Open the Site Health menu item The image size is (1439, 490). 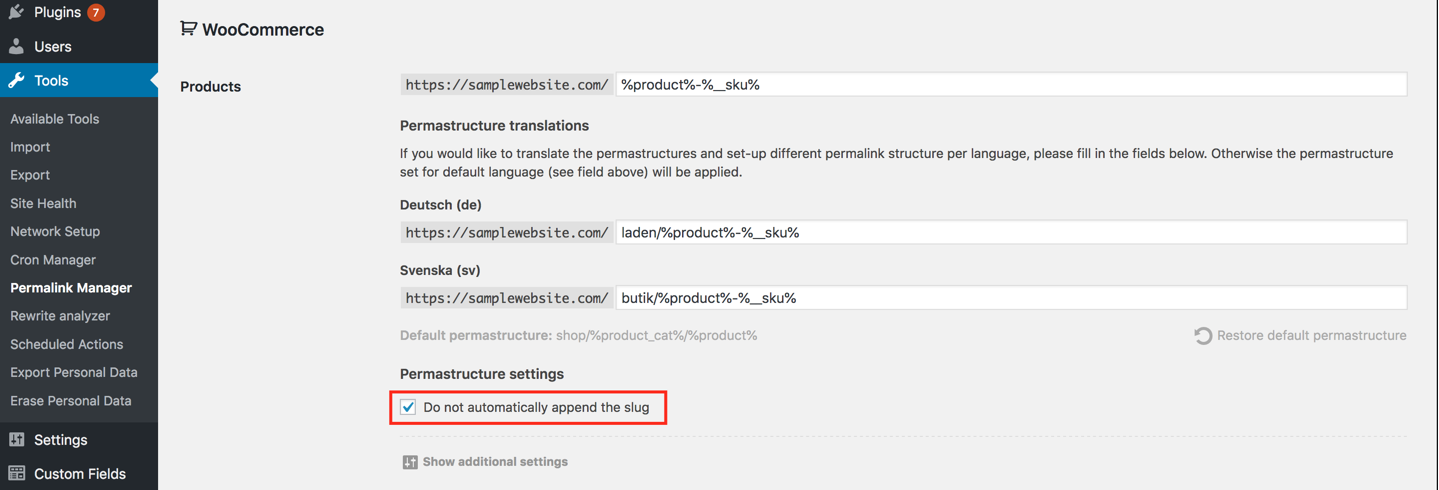43,203
